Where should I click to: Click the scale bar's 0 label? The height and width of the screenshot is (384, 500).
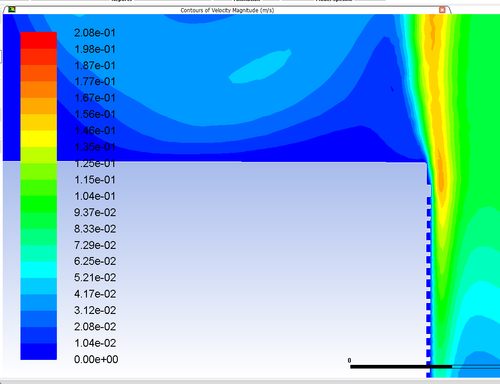point(349,360)
